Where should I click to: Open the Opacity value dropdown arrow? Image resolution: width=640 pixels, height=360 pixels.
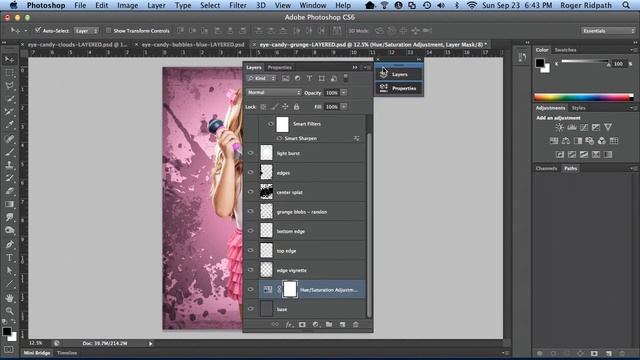[x=344, y=93]
